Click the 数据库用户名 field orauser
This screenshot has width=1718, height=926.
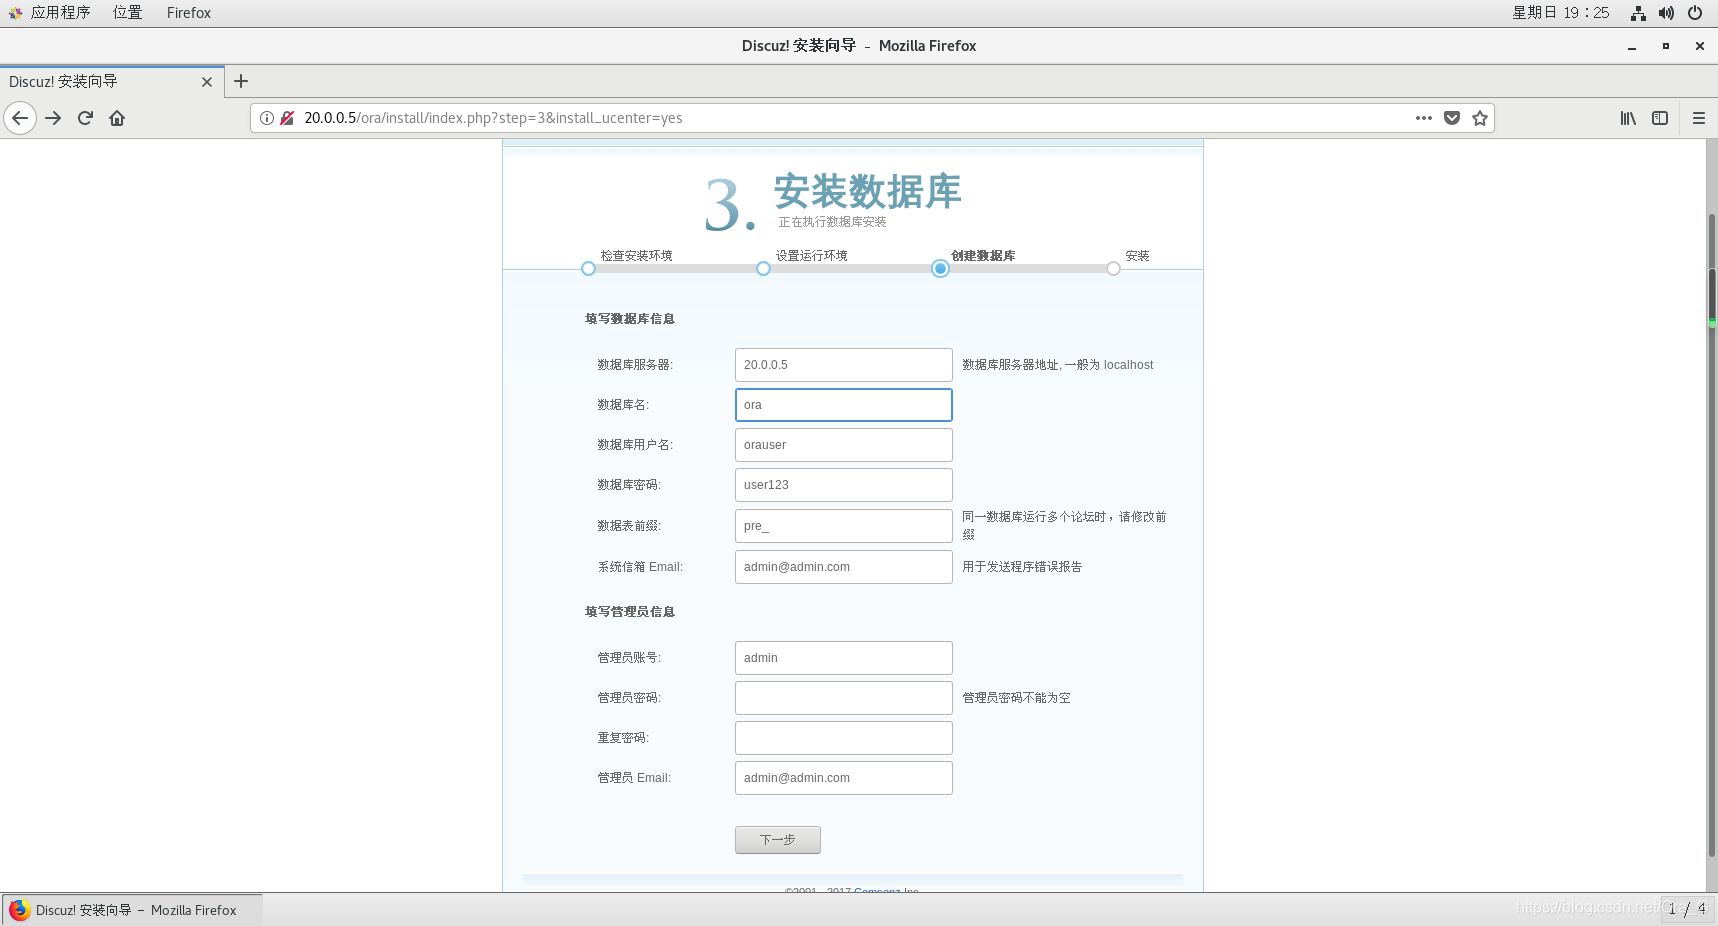pyautogui.click(x=844, y=445)
